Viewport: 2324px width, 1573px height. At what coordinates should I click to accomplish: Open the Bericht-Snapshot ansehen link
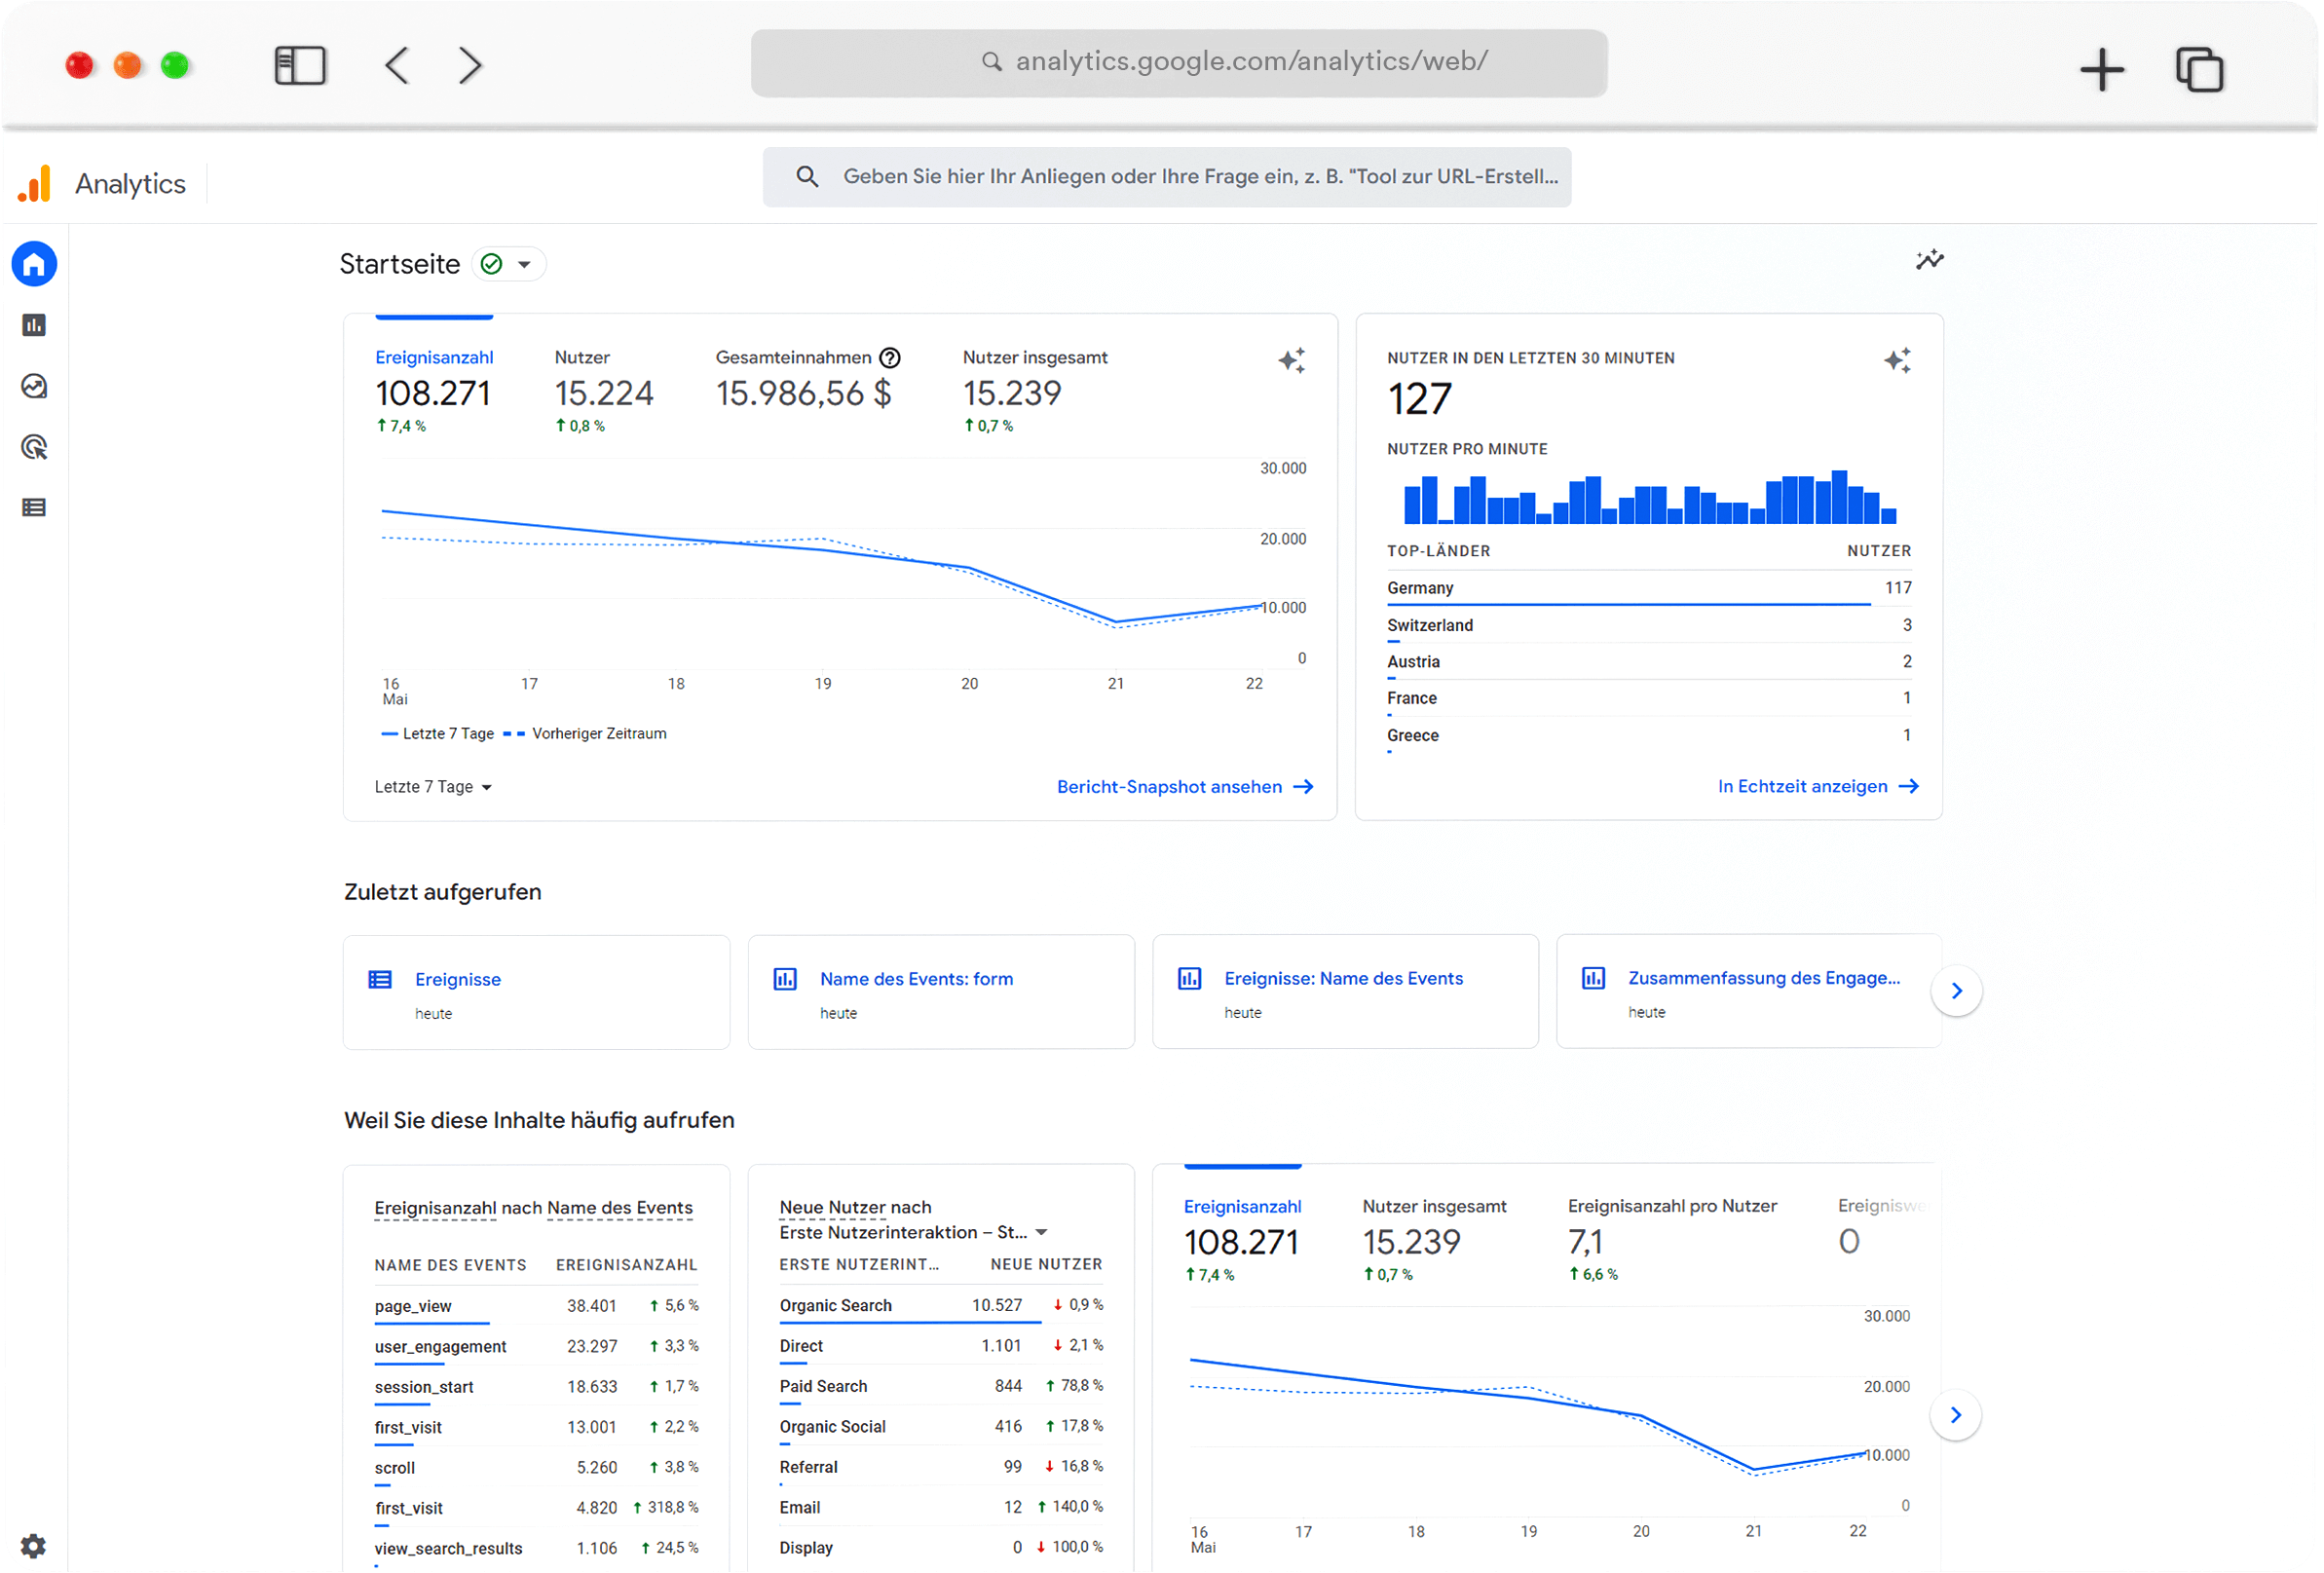tap(1185, 788)
